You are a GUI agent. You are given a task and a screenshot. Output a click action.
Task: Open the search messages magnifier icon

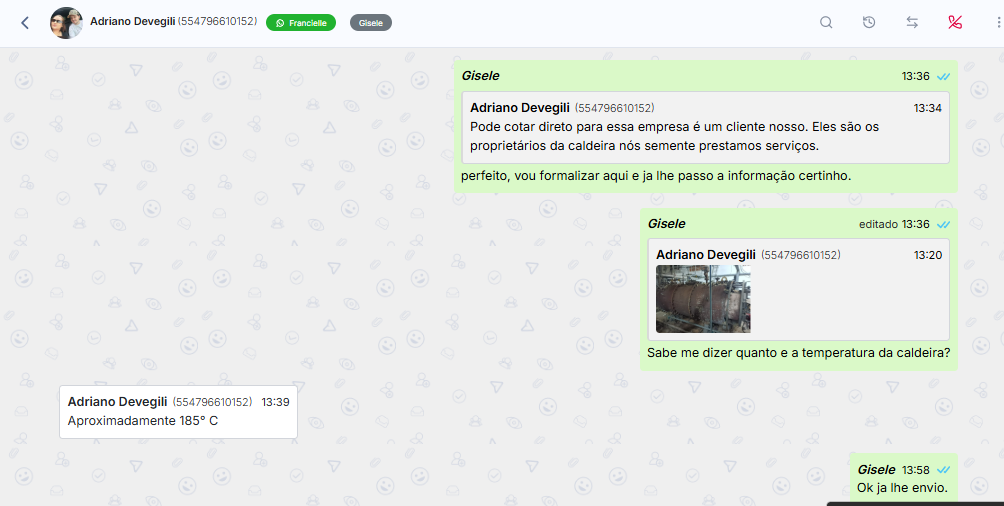click(x=826, y=23)
